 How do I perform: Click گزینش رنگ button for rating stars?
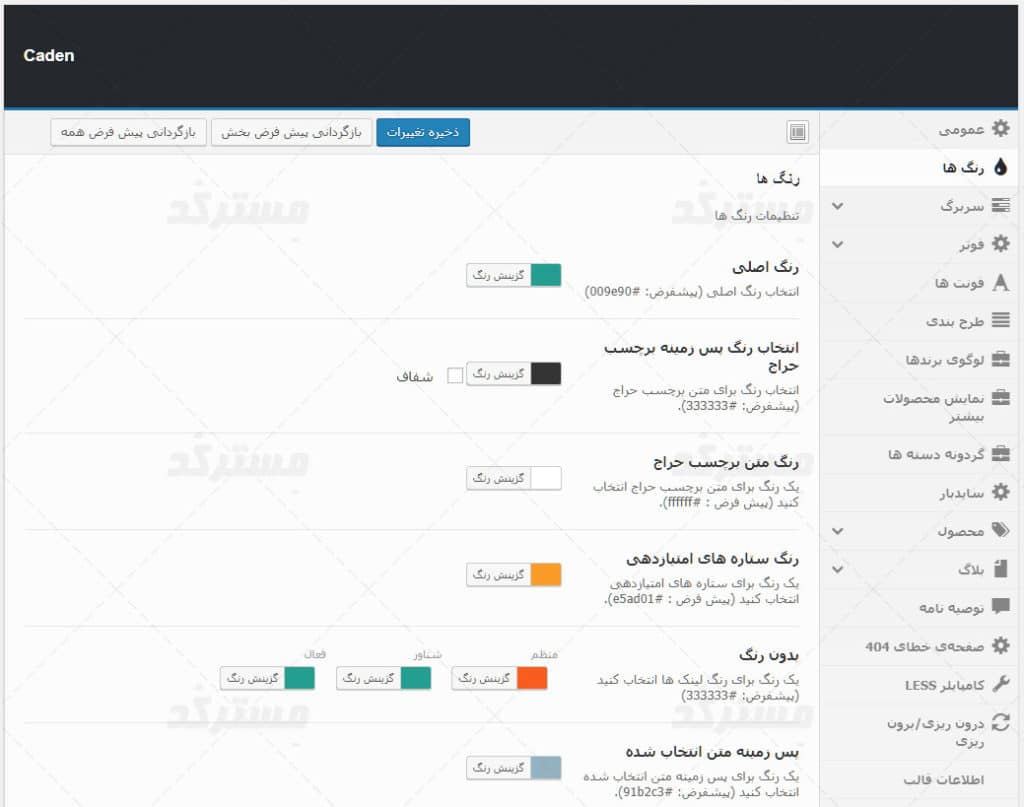click(x=499, y=575)
